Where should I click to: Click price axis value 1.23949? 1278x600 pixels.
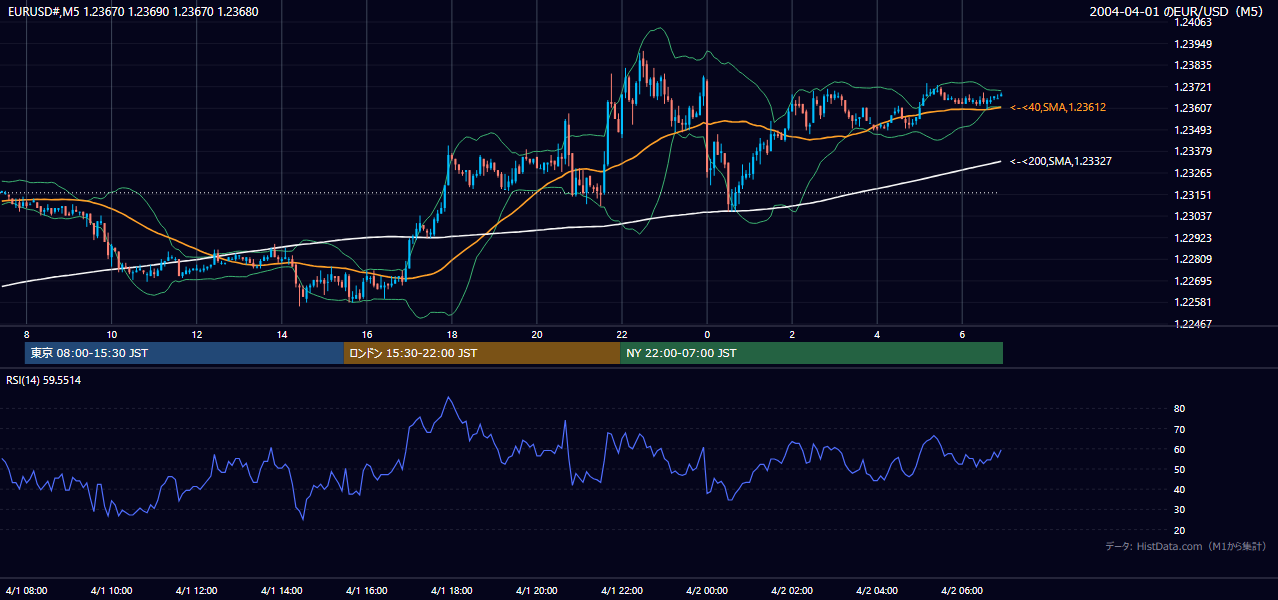[1192, 44]
